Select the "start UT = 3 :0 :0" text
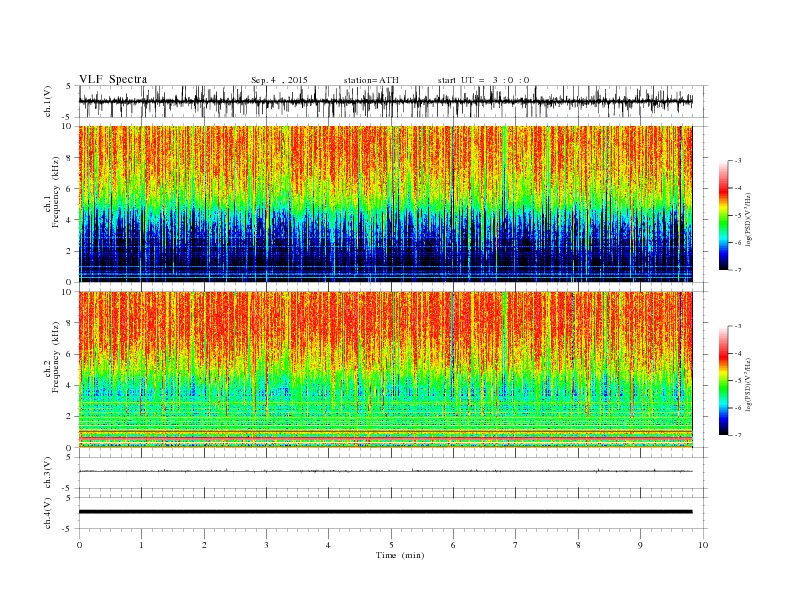 483,80
